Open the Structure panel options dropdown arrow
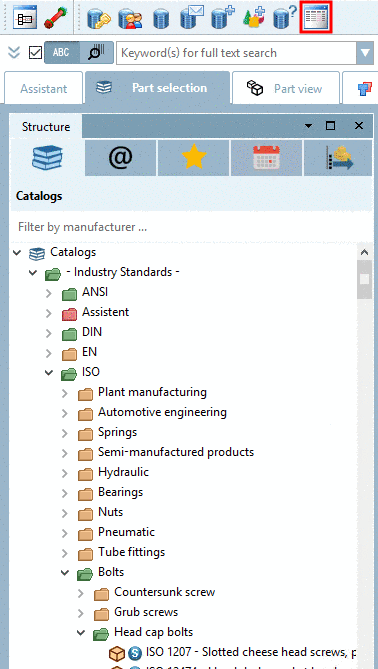 [308, 126]
